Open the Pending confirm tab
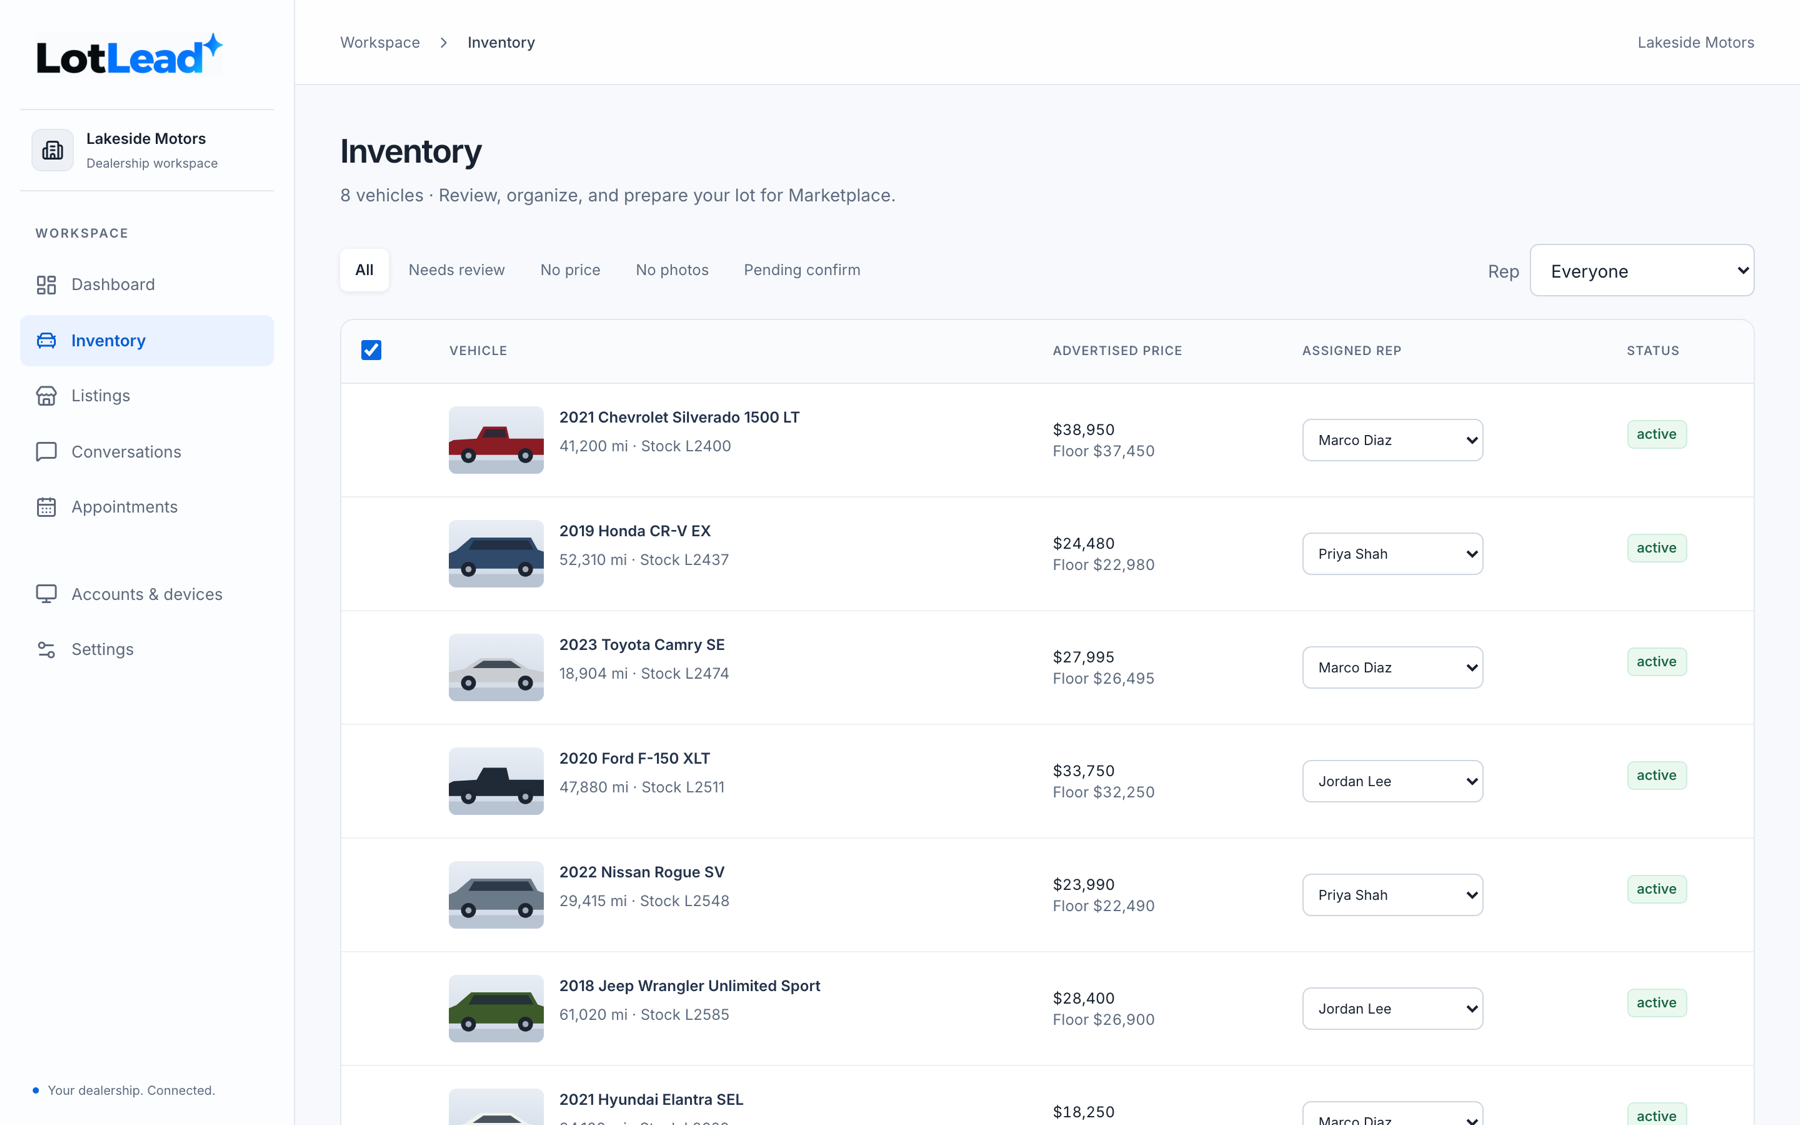This screenshot has height=1125, width=1800. coord(802,270)
